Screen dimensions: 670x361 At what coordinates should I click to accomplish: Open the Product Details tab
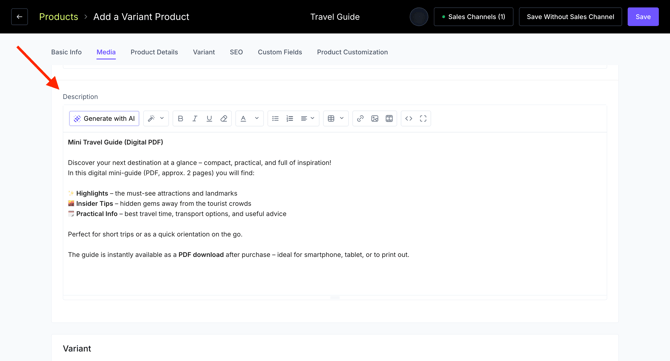coord(154,52)
